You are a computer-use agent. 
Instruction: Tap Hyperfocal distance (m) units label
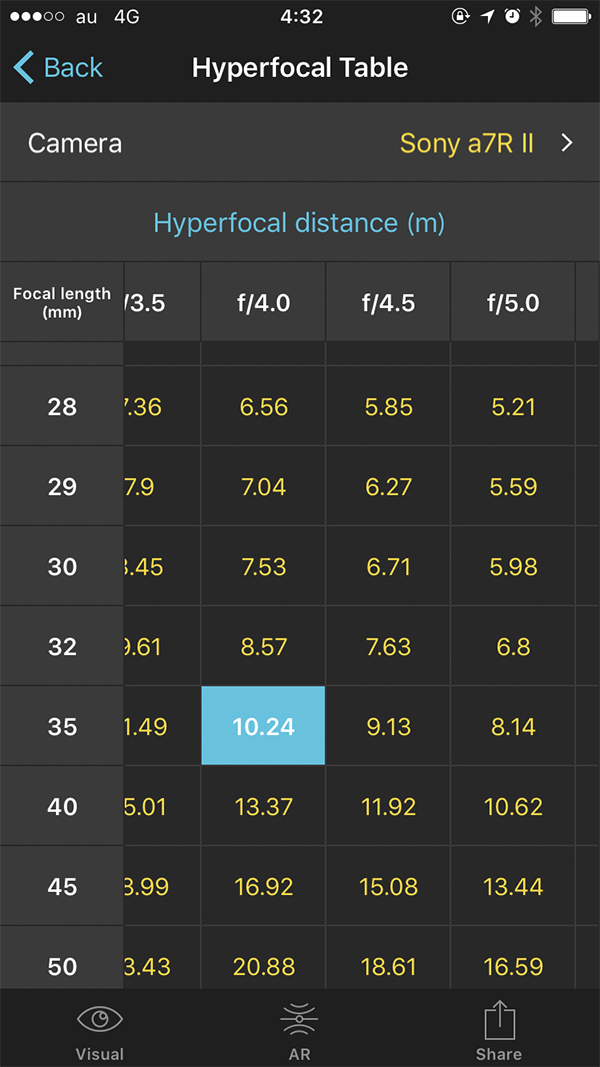click(299, 223)
